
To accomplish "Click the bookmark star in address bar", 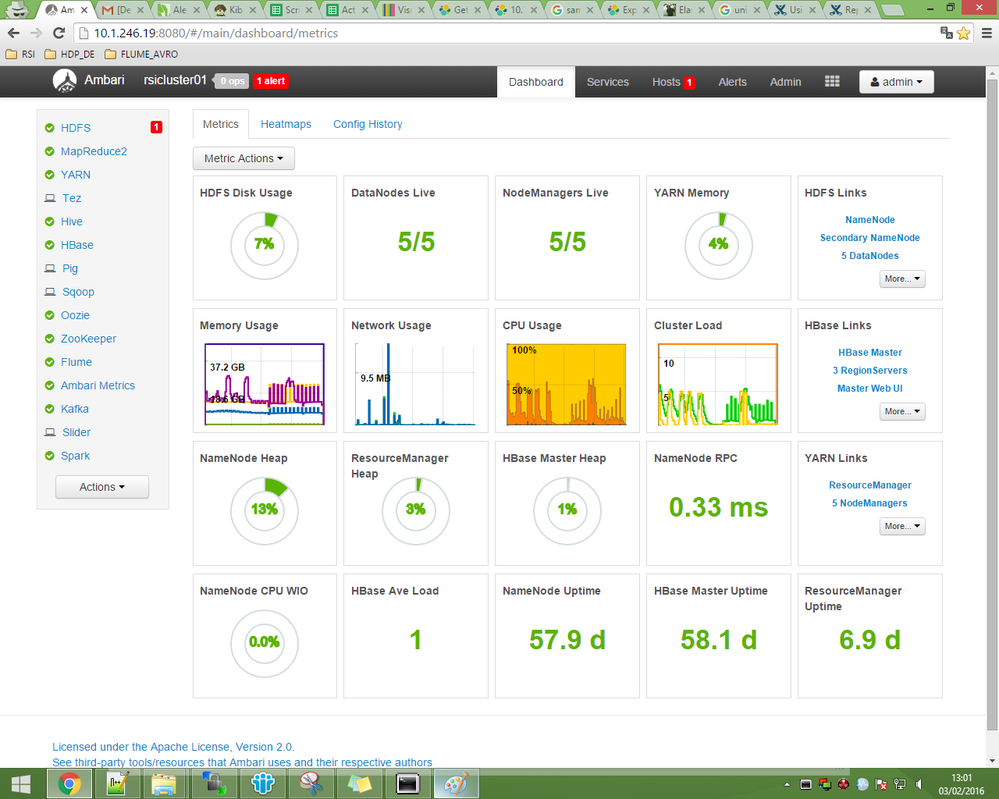I will 964,33.
